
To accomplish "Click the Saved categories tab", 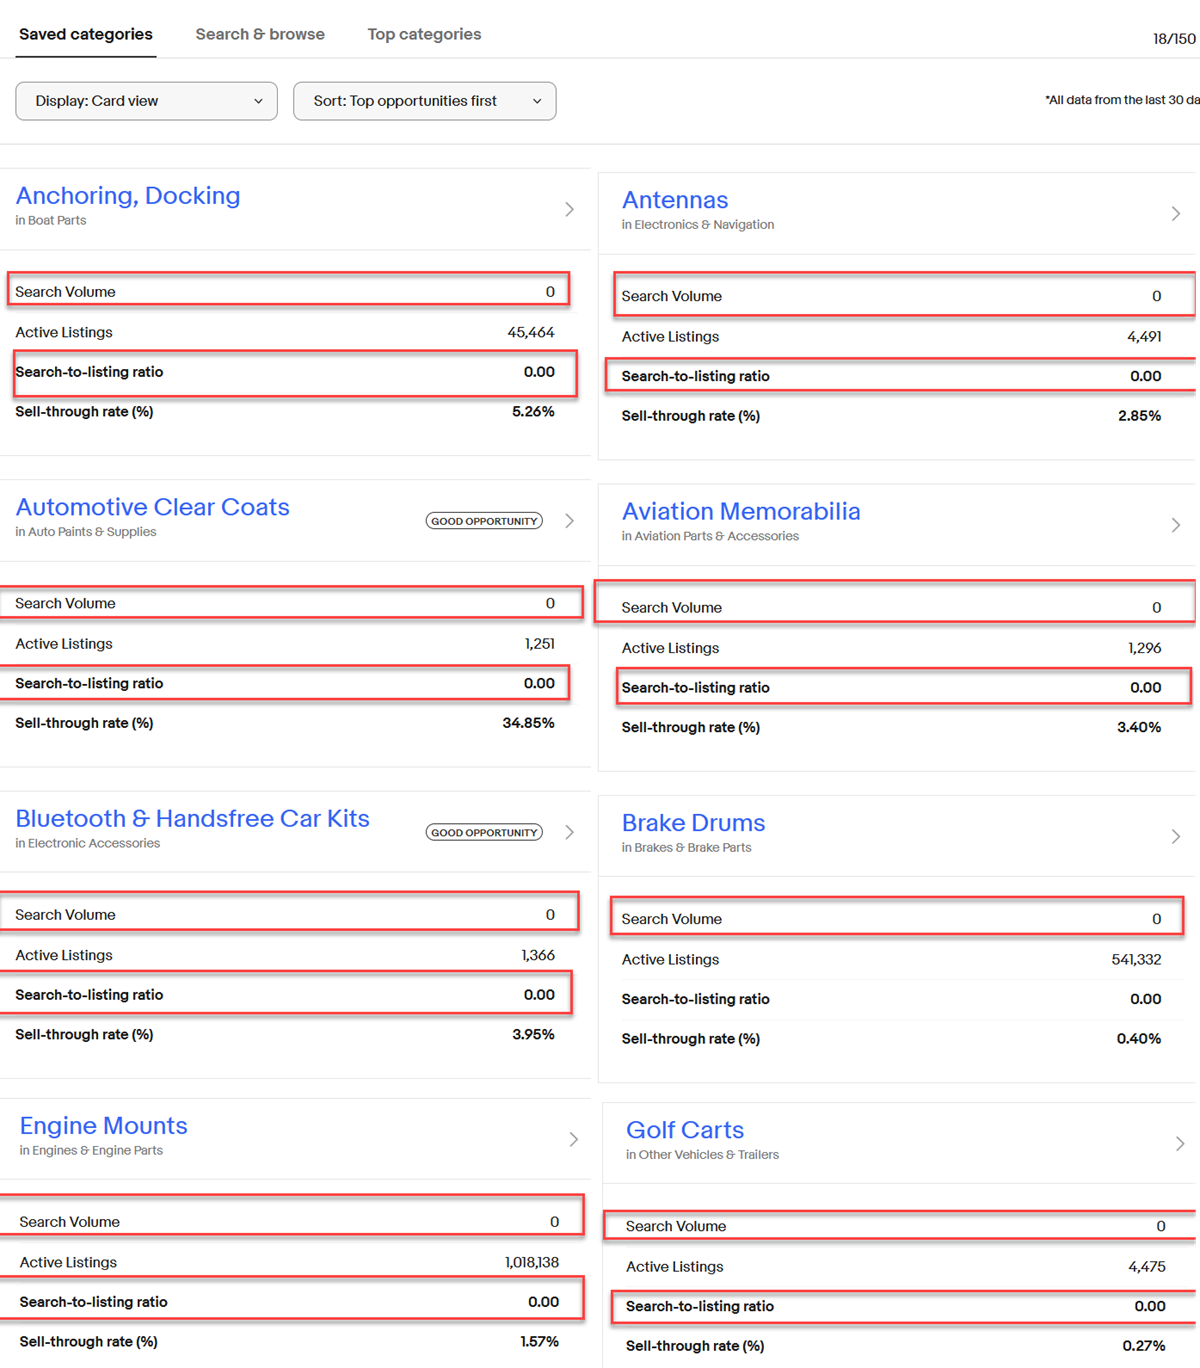I will pyautogui.click(x=85, y=34).
